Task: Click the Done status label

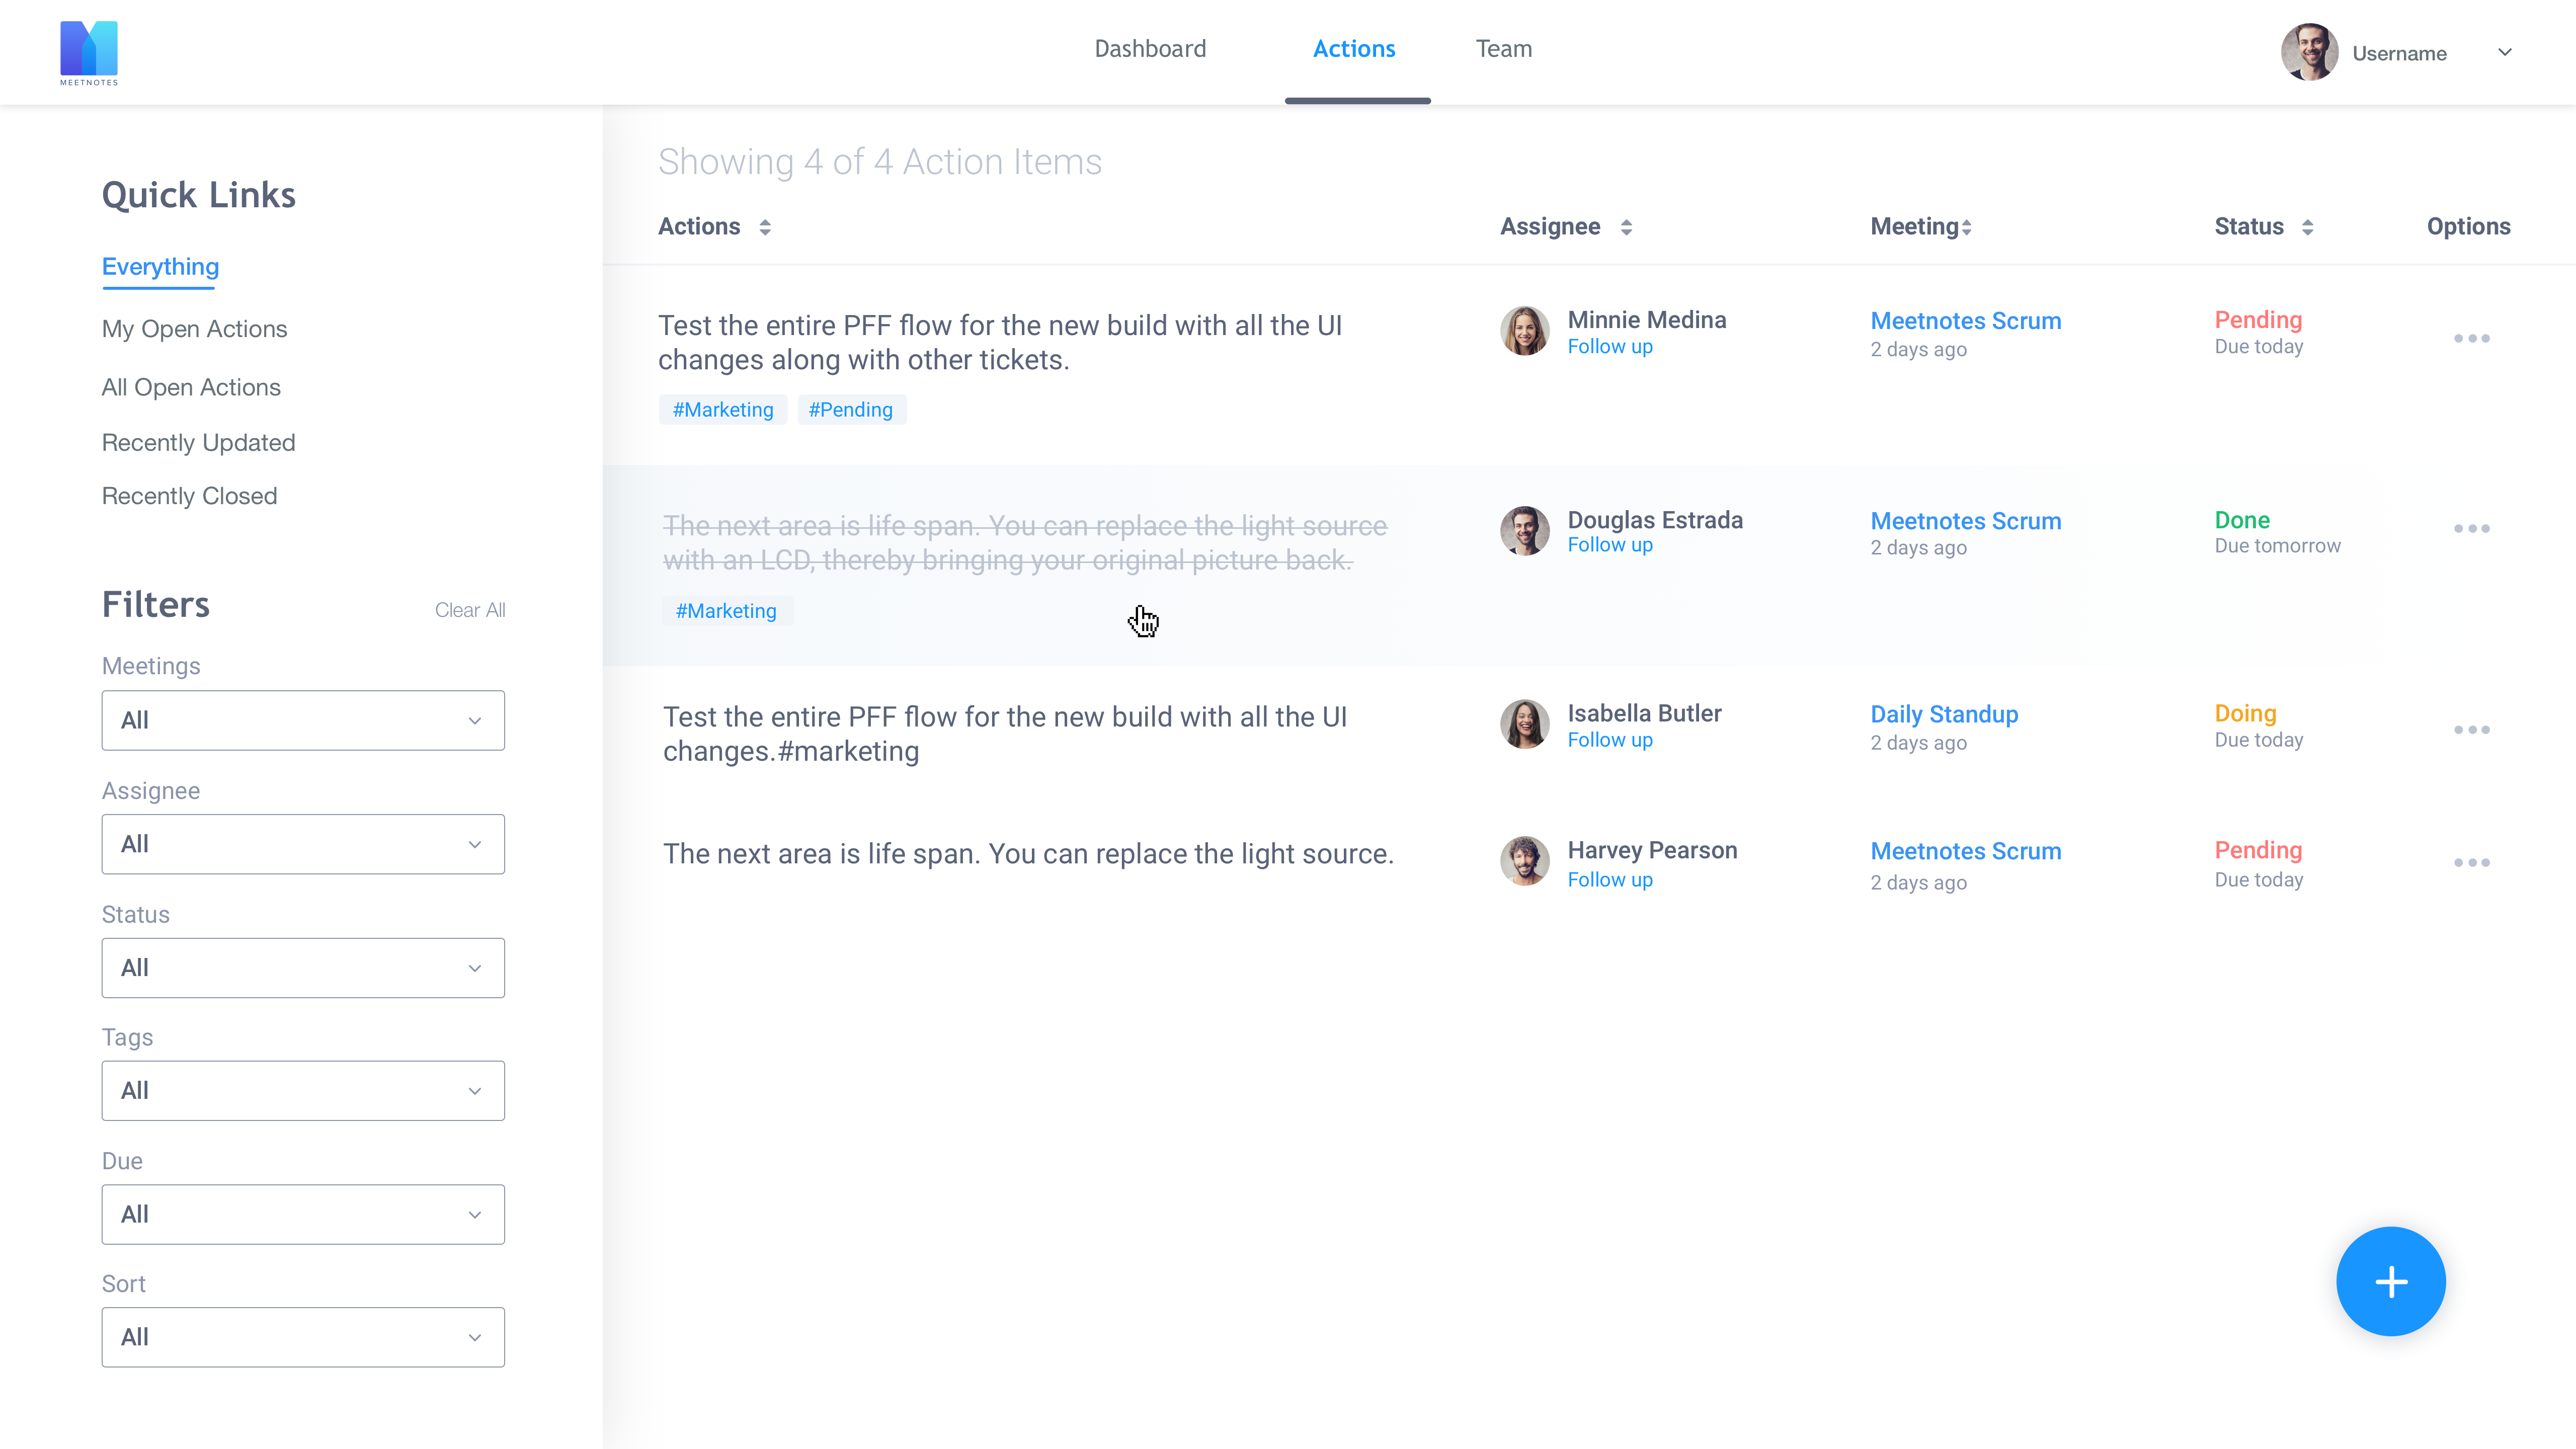Action: pyautogui.click(x=2242, y=520)
